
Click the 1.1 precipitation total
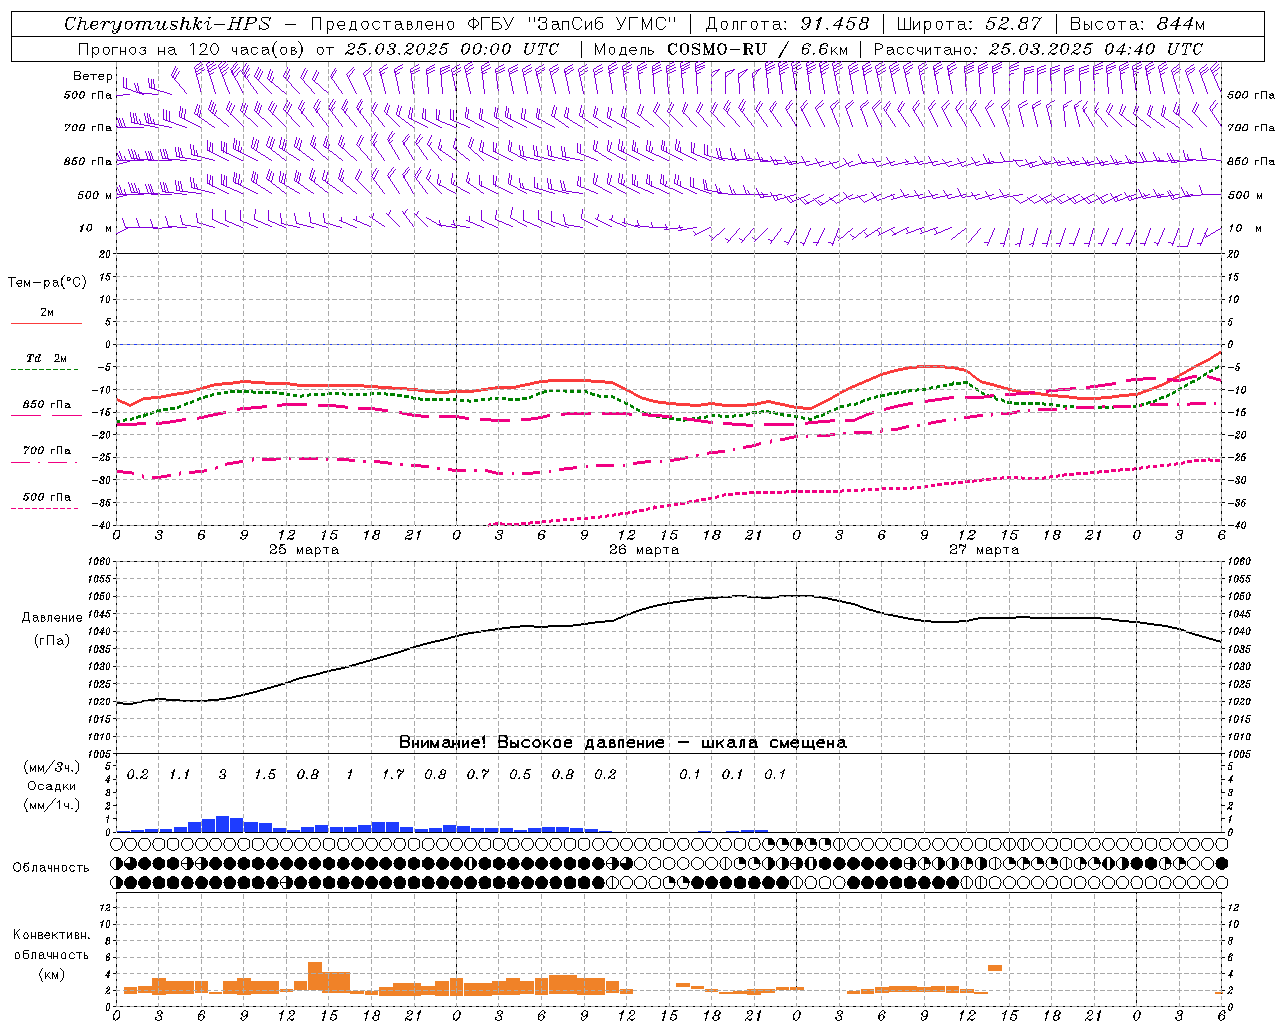click(180, 775)
